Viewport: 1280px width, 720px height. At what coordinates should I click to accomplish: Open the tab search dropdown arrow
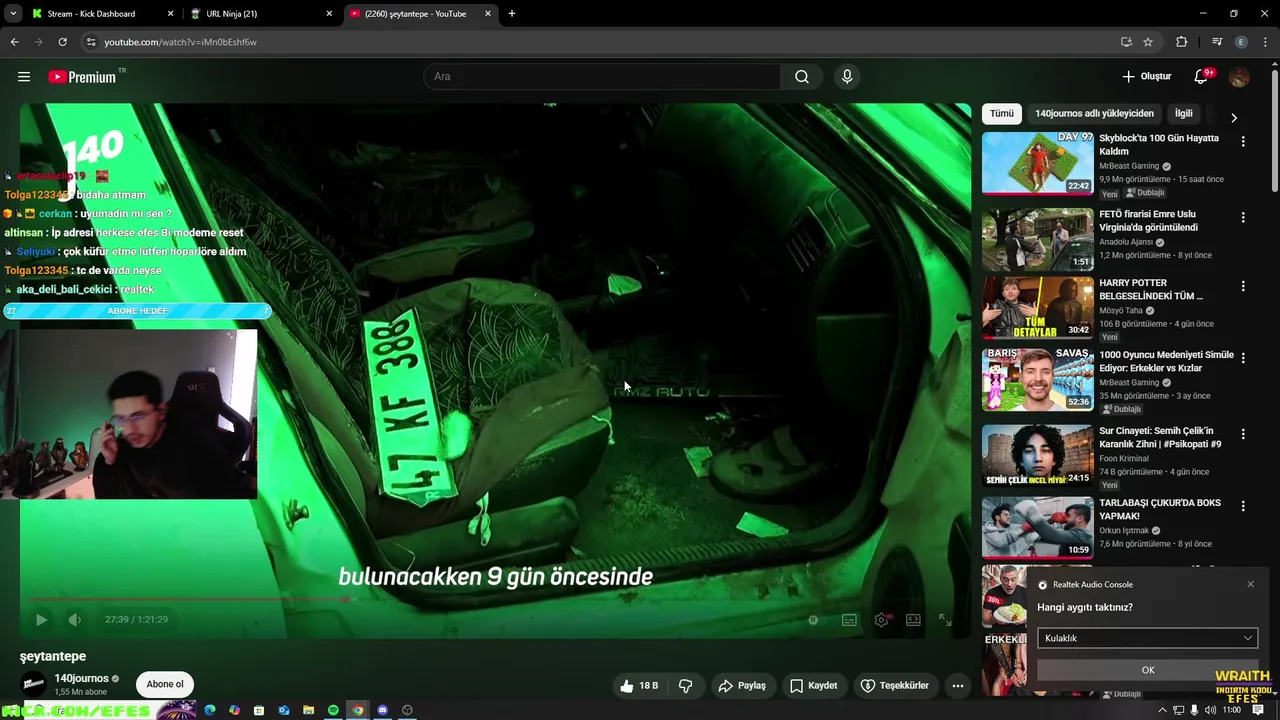(x=13, y=14)
